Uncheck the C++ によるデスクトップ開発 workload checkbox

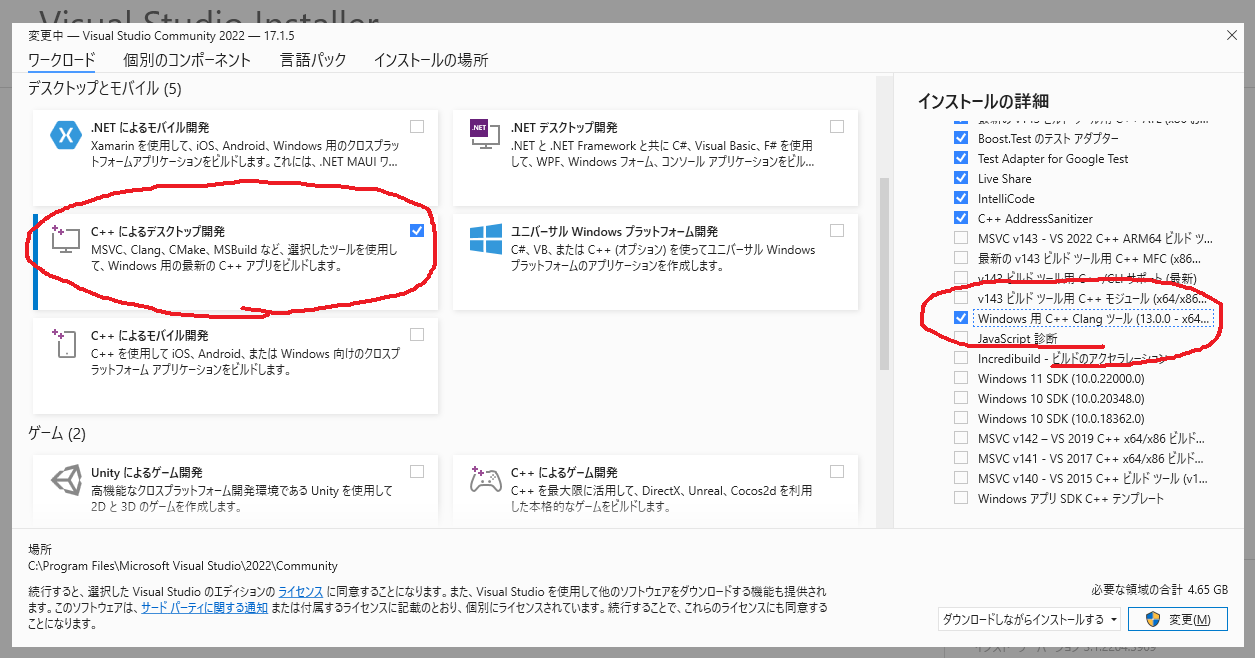pyautogui.click(x=417, y=230)
